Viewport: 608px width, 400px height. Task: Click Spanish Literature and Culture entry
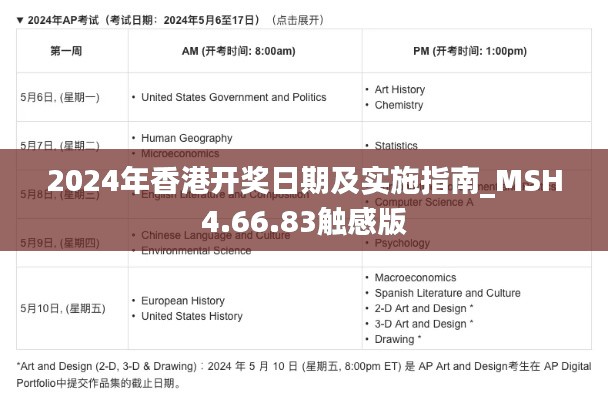[x=447, y=293]
